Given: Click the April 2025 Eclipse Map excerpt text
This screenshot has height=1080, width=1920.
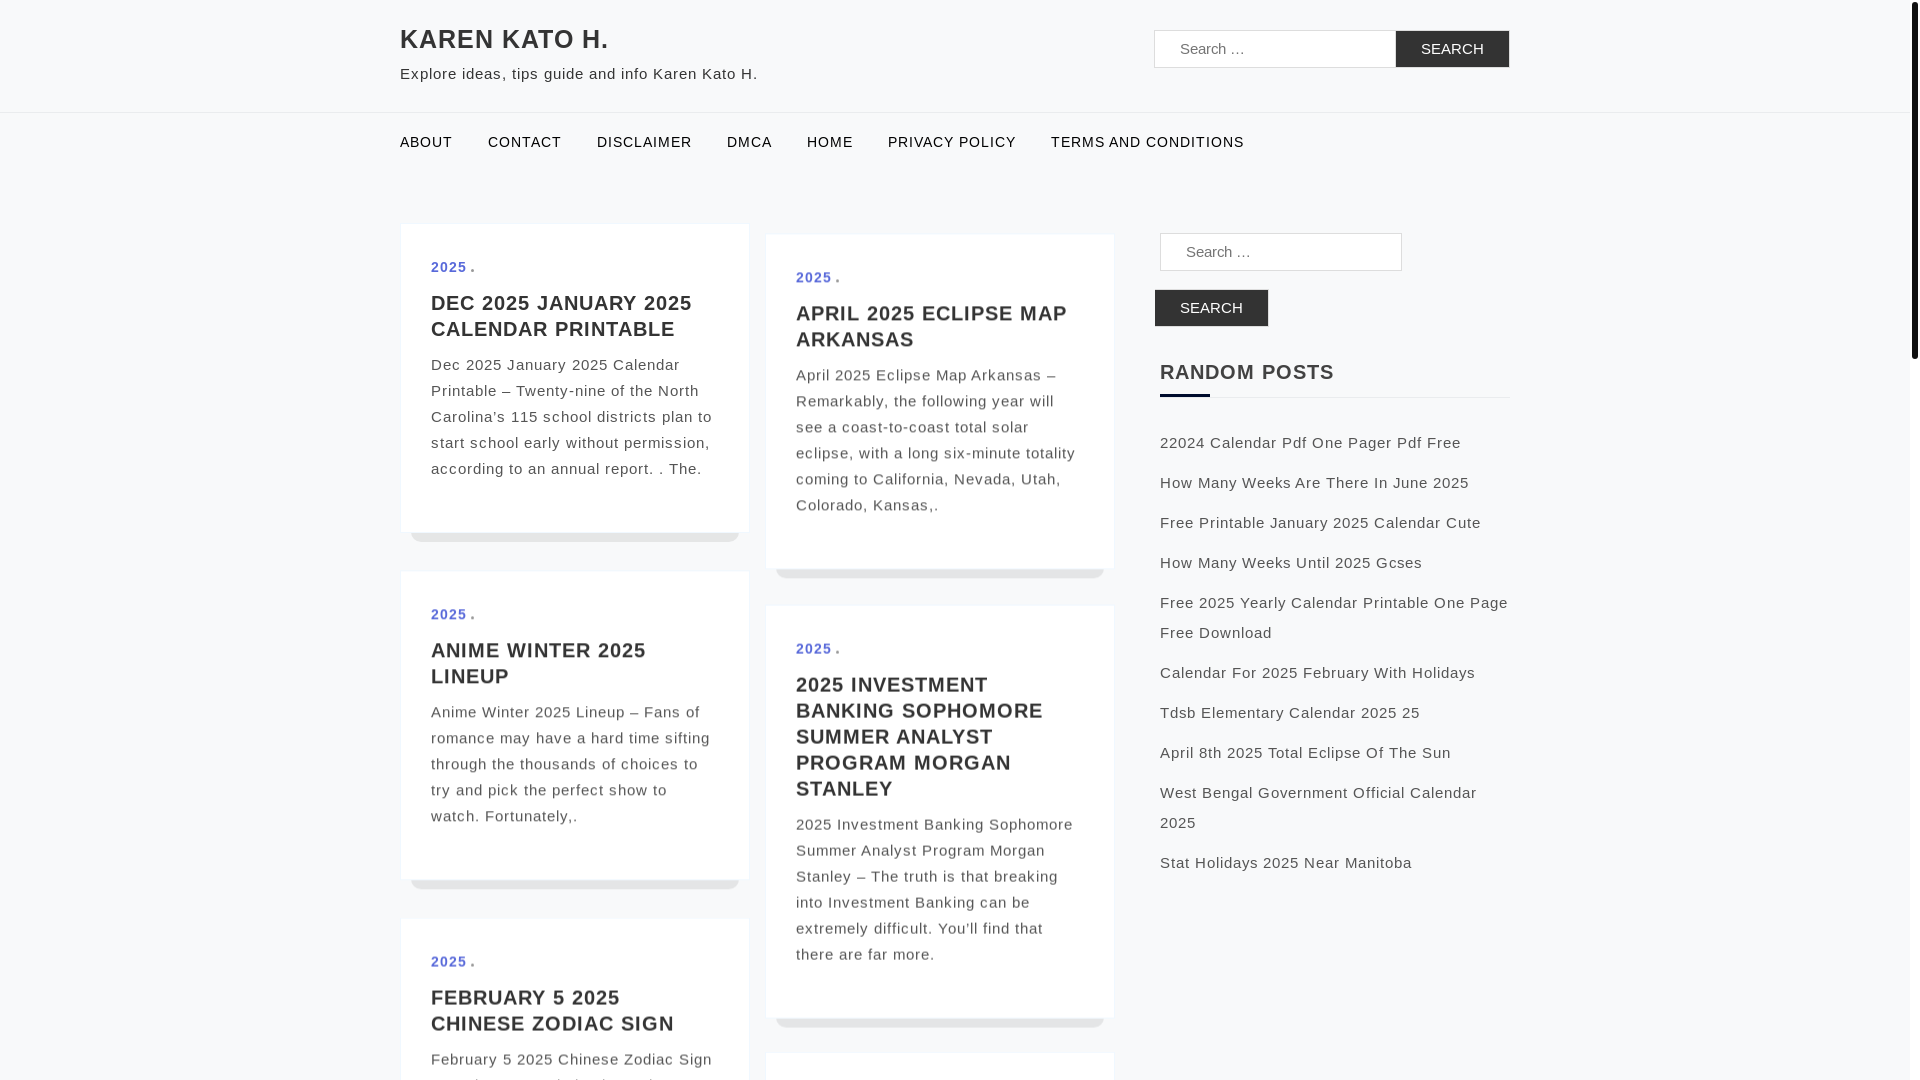Looking at the screenshot, I should 936,440.
